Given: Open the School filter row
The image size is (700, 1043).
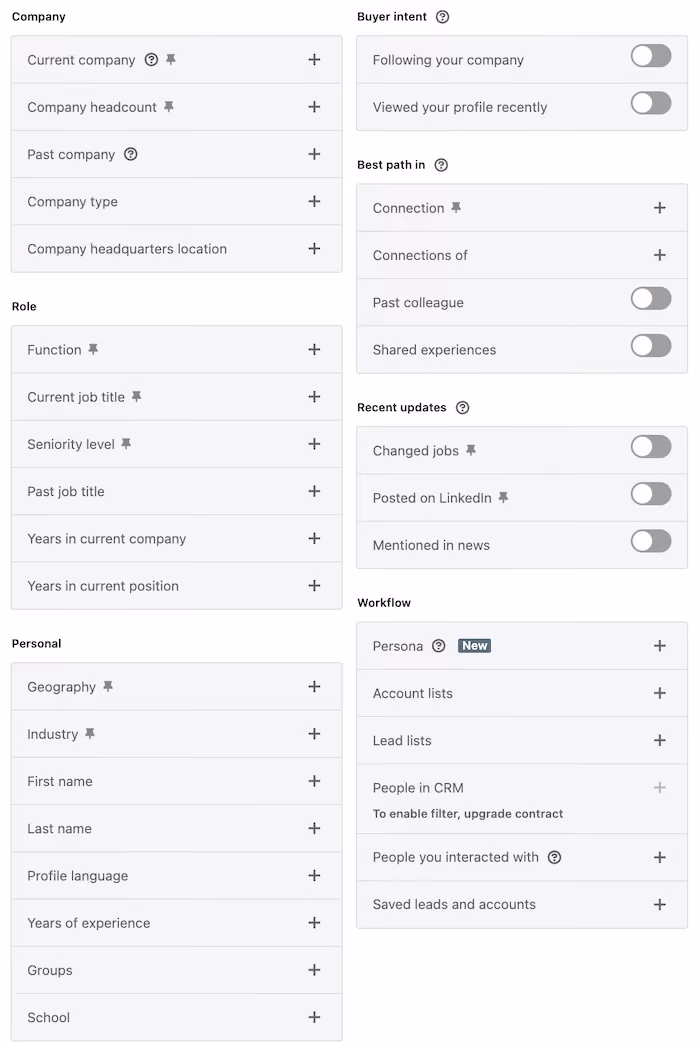Looking at the screenshot, I should [x=176, y=1018].
